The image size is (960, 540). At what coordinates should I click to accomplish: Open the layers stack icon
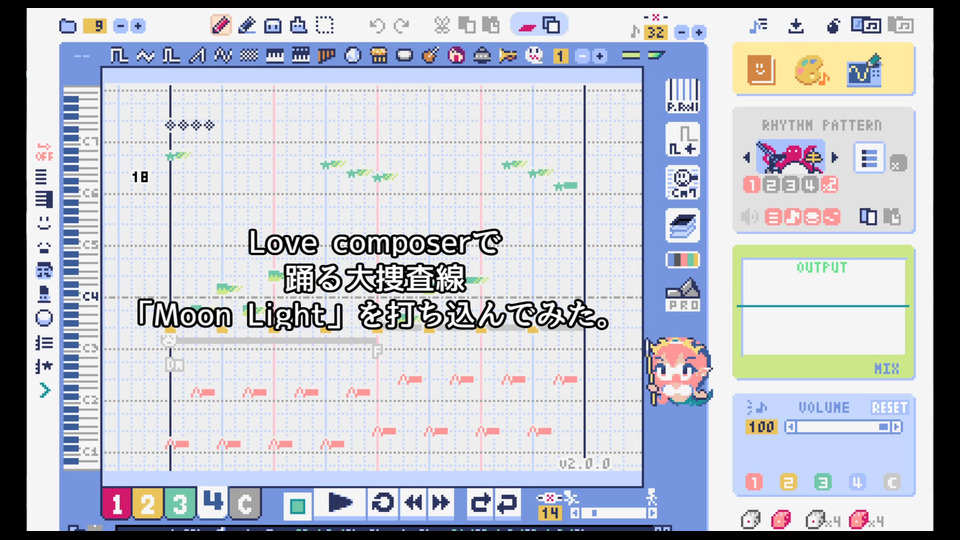[x=683, y=225]
